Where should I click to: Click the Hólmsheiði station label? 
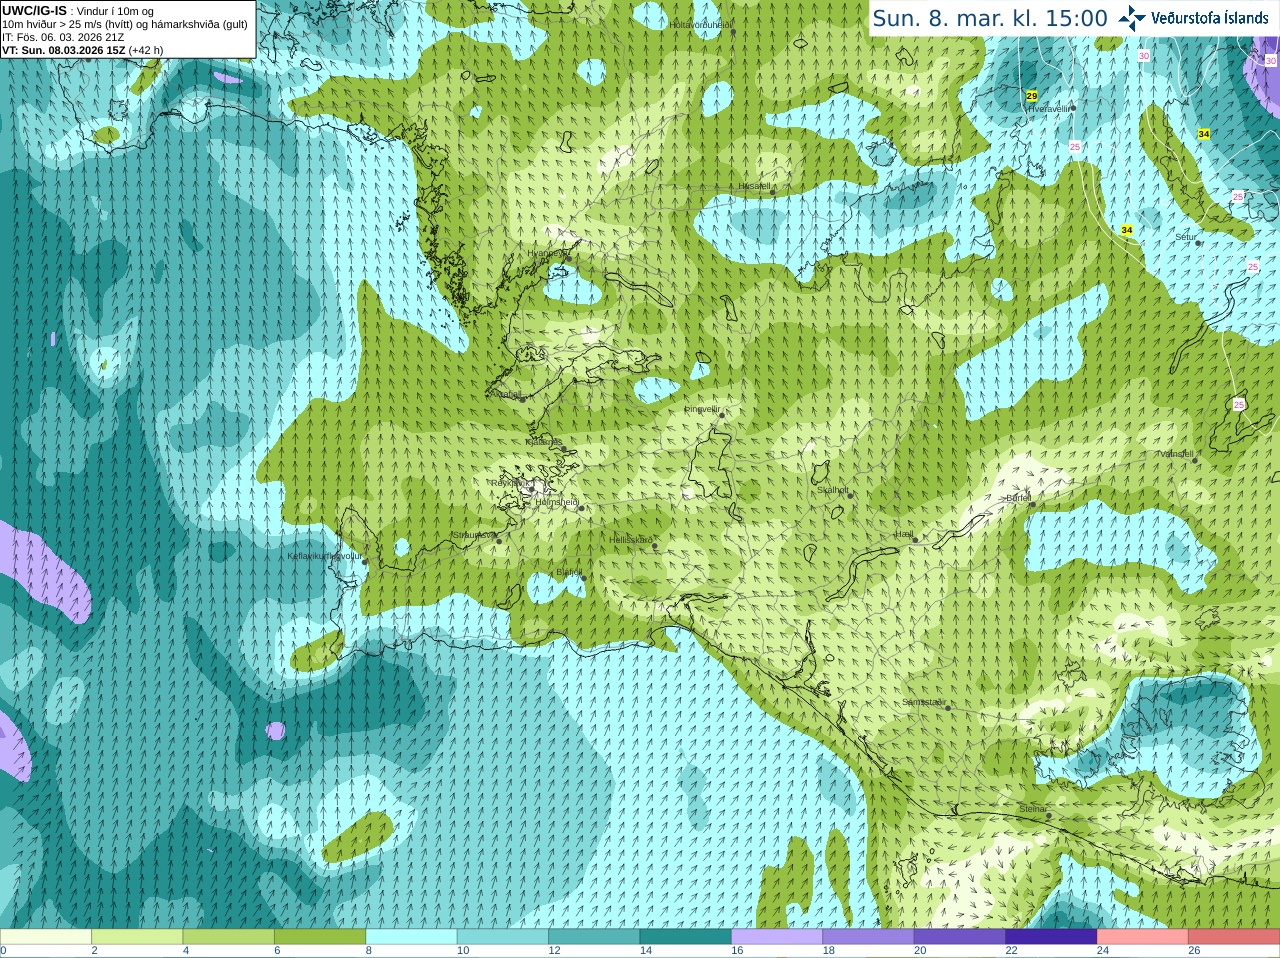pyautogui.click(x=557, y=502)
